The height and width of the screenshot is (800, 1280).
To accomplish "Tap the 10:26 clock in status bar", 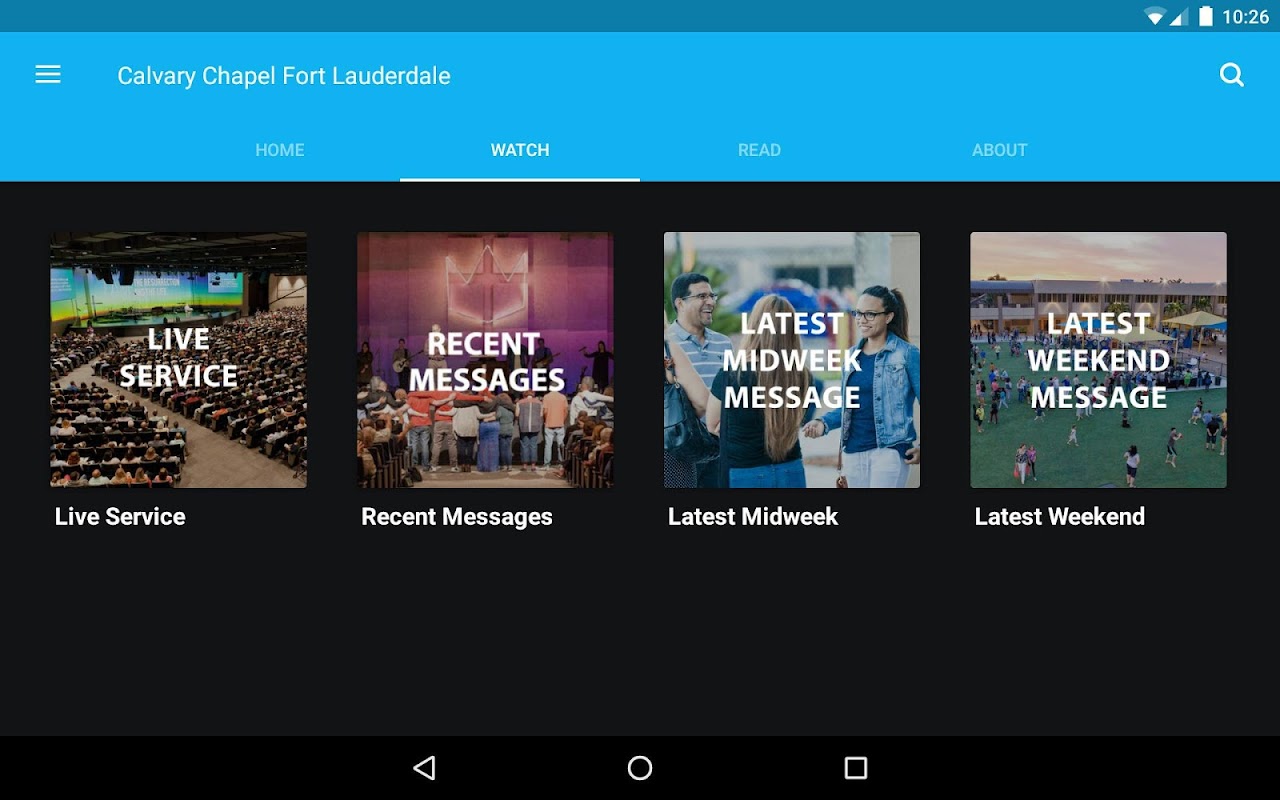I will pos(1246,16).
